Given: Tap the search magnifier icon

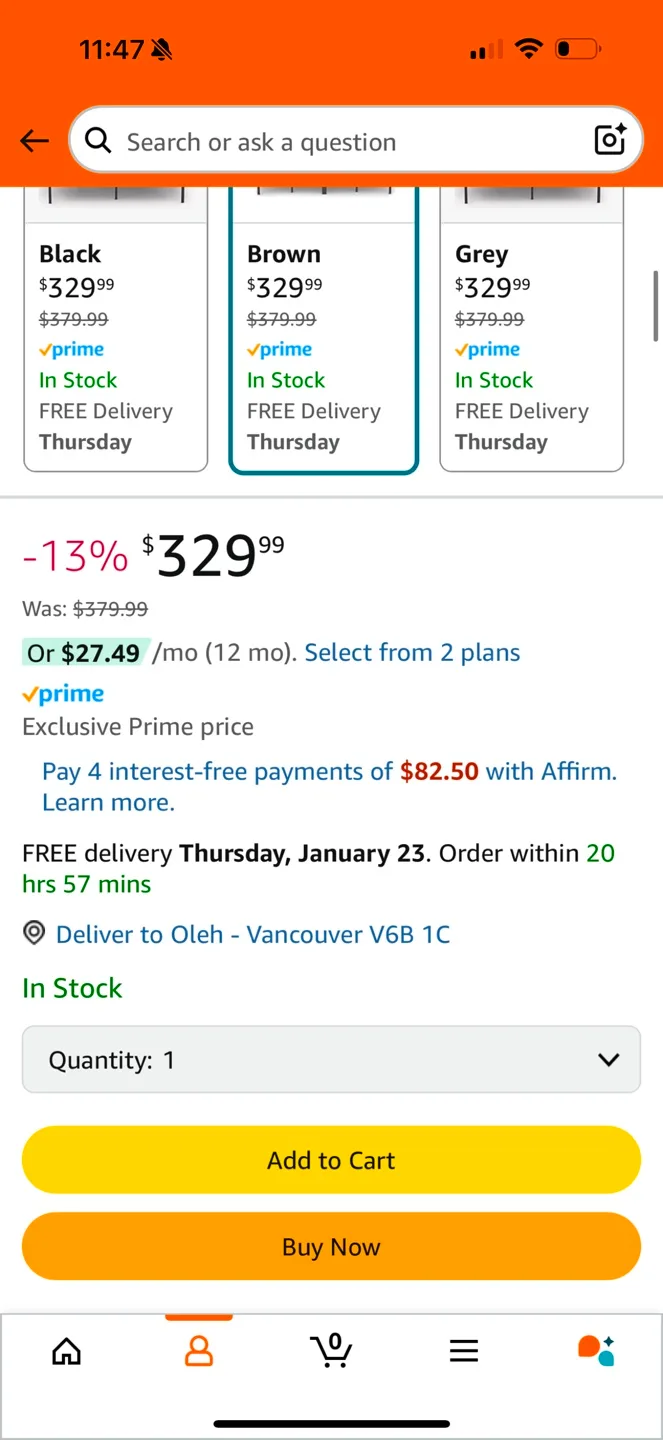Looking at the screenshot, I should coord(98,141).
